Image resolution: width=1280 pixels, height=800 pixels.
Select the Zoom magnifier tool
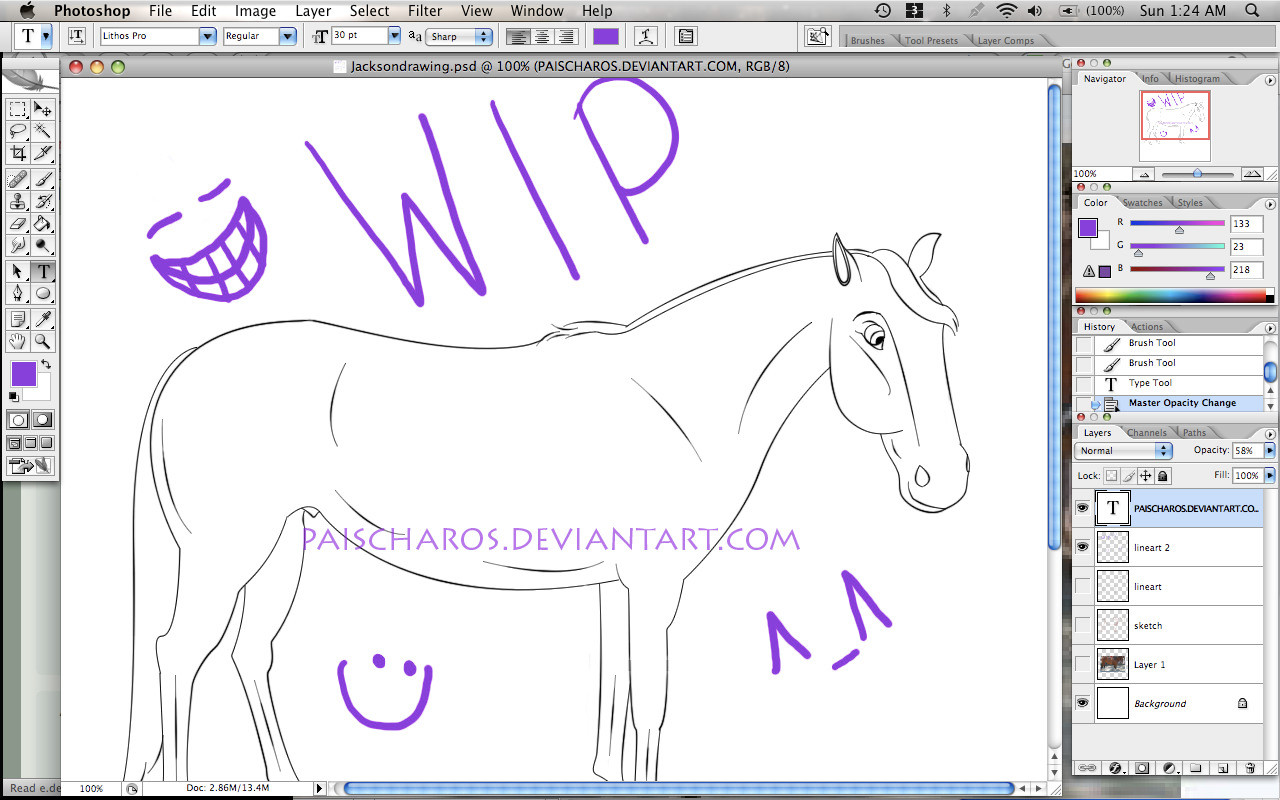[43, 342]
